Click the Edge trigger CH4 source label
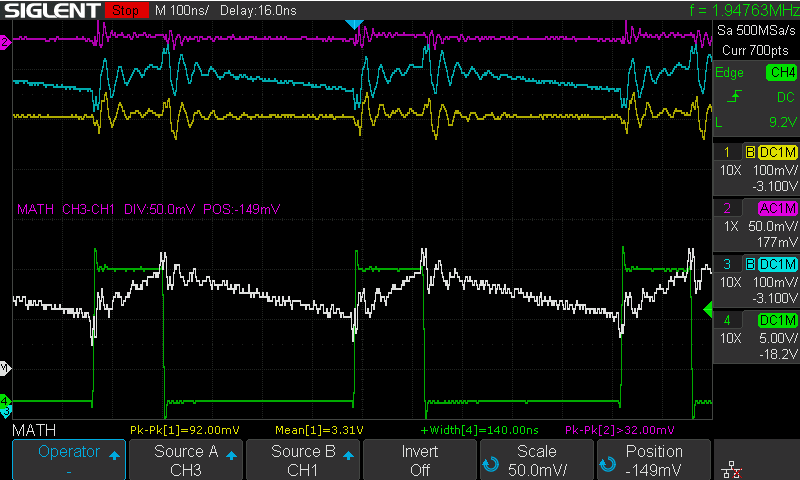This screenshot has width=800, height=480. [x=782, y=72]
